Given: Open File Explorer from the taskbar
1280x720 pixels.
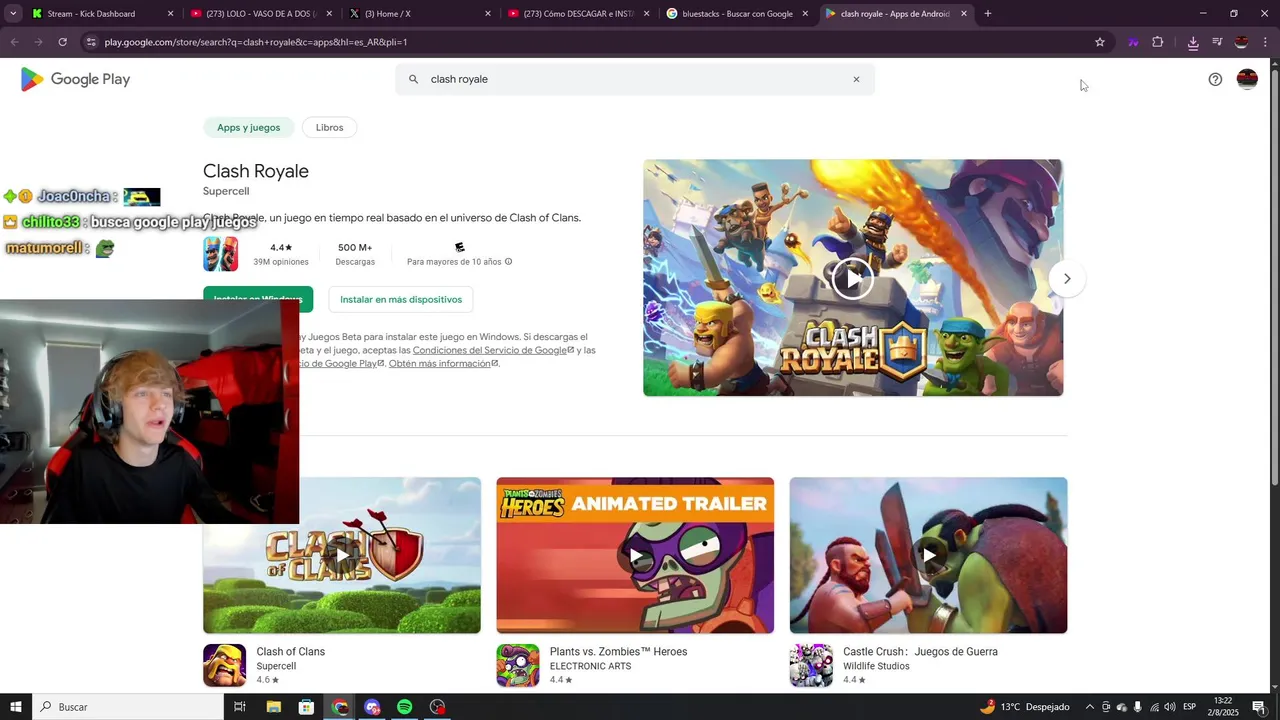Looking at the screenshot, I should click(x=273, y=707).
